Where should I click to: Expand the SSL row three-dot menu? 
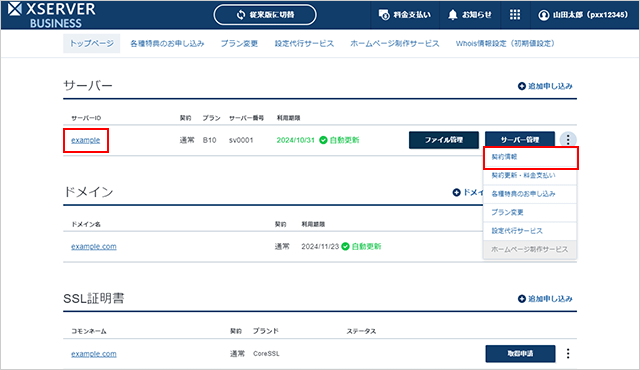click(x=568, y=353)
